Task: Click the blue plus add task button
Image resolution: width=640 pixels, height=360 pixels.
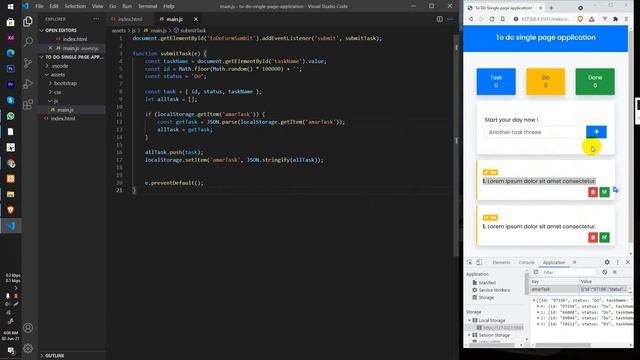Action: (x=596, y=132)
